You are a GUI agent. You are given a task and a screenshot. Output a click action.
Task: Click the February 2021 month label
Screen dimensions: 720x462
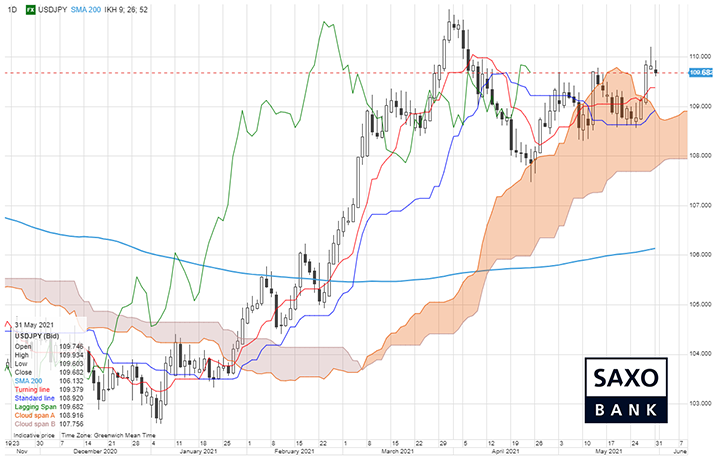coord(294,451)
